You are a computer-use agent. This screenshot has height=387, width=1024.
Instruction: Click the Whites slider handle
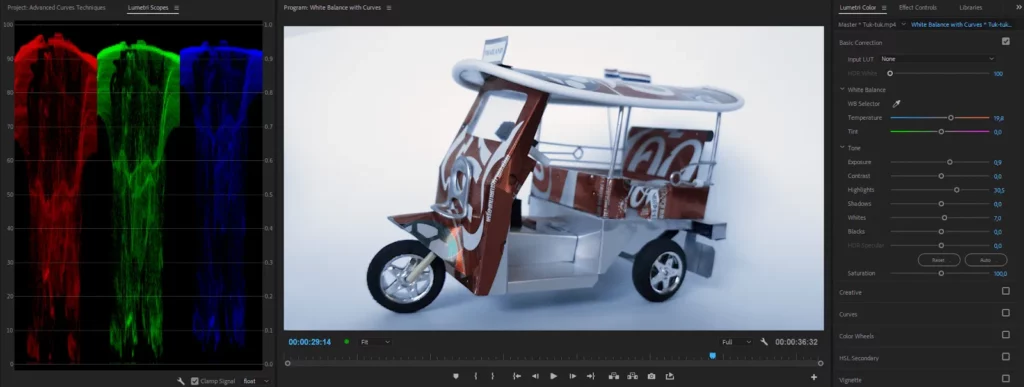(x=944, y=217)
